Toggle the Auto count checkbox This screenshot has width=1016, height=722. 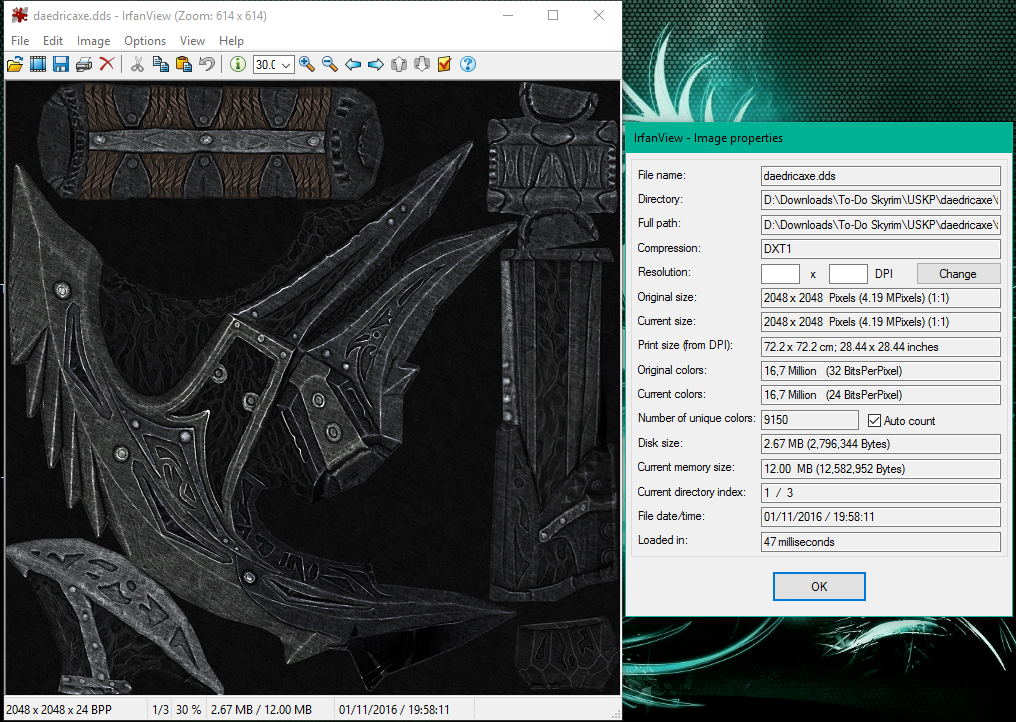(874, 421)
